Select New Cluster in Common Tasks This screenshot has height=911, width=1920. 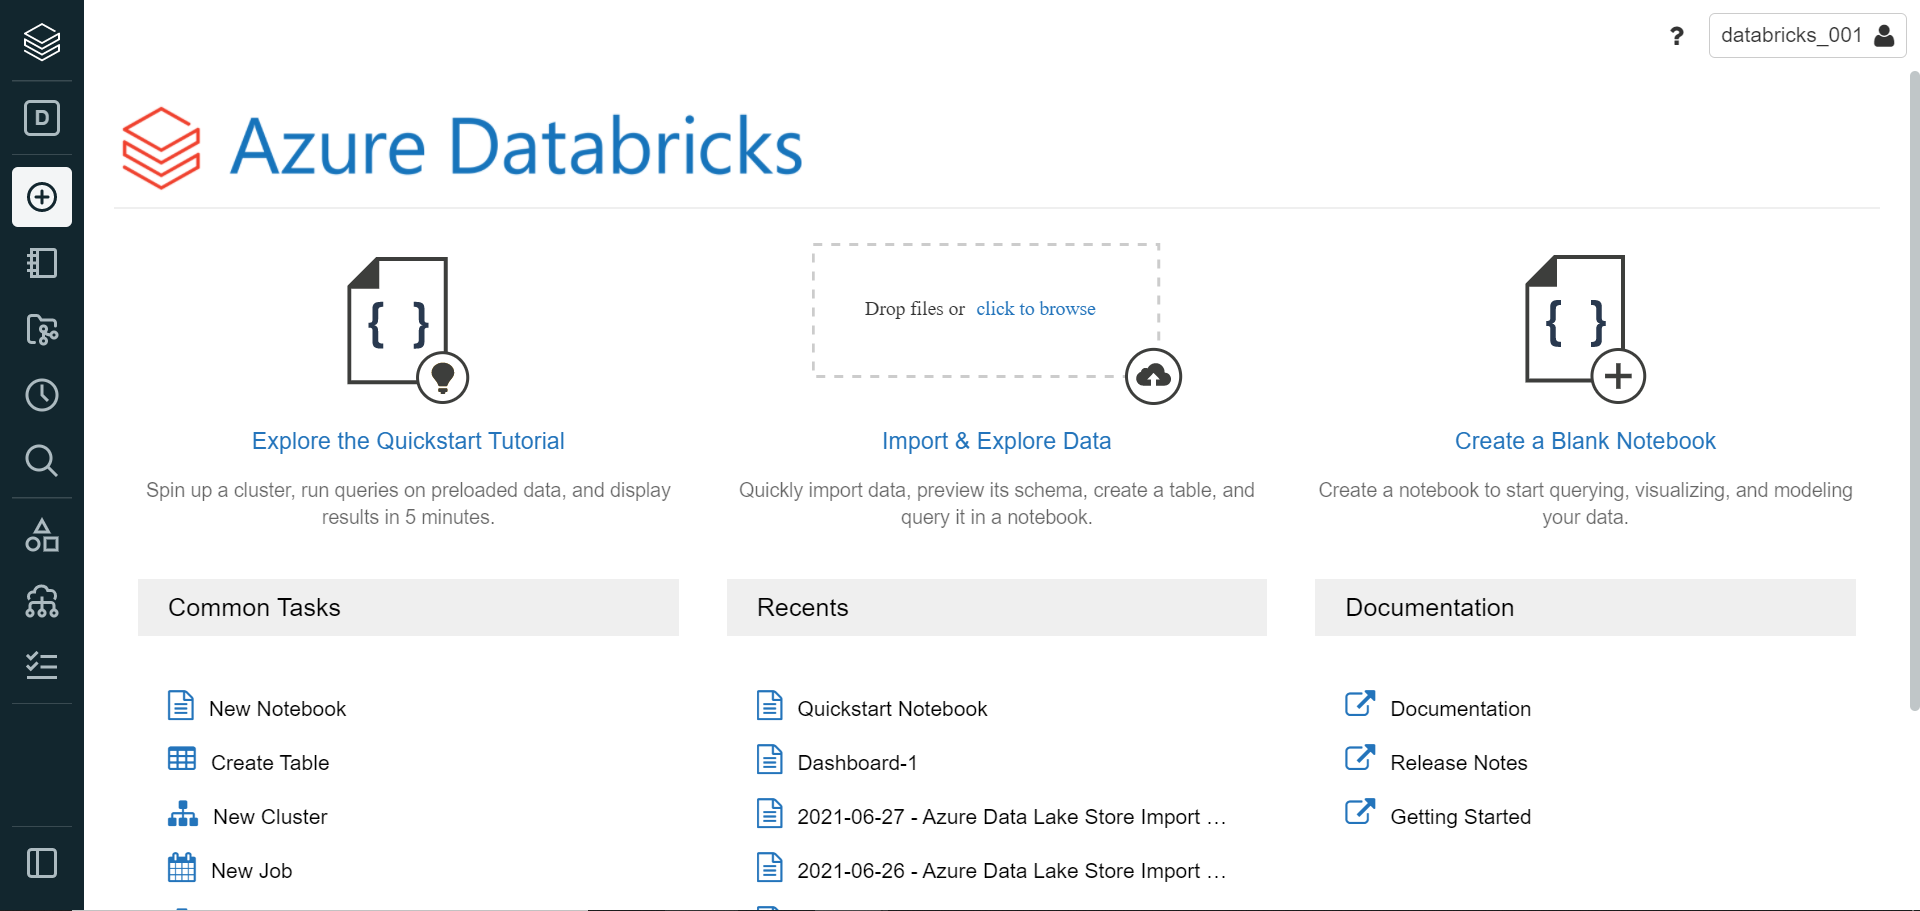pyautogui.click(x=270, y=817)
